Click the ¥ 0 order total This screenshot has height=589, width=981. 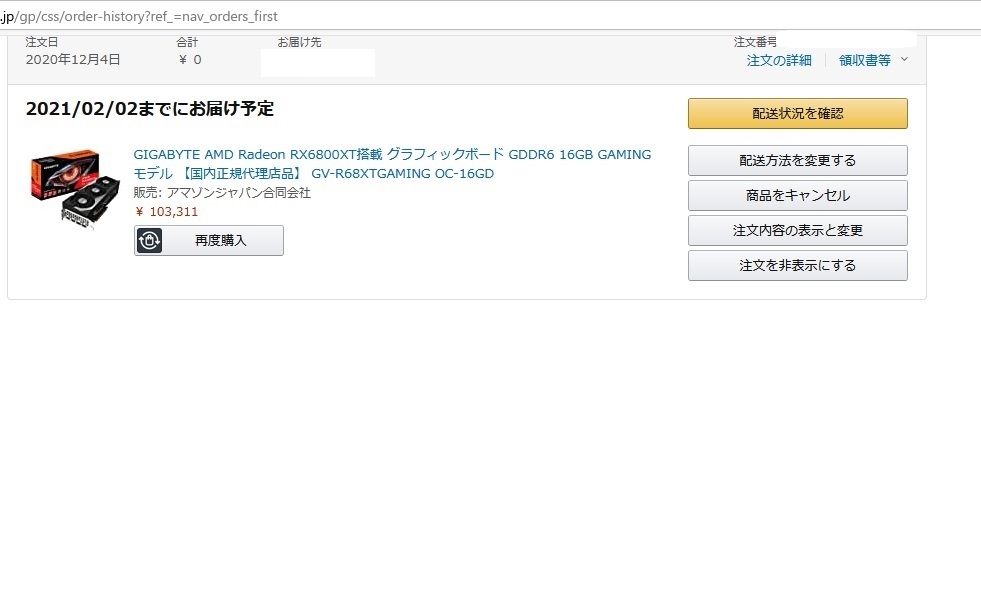click(189, 60)
